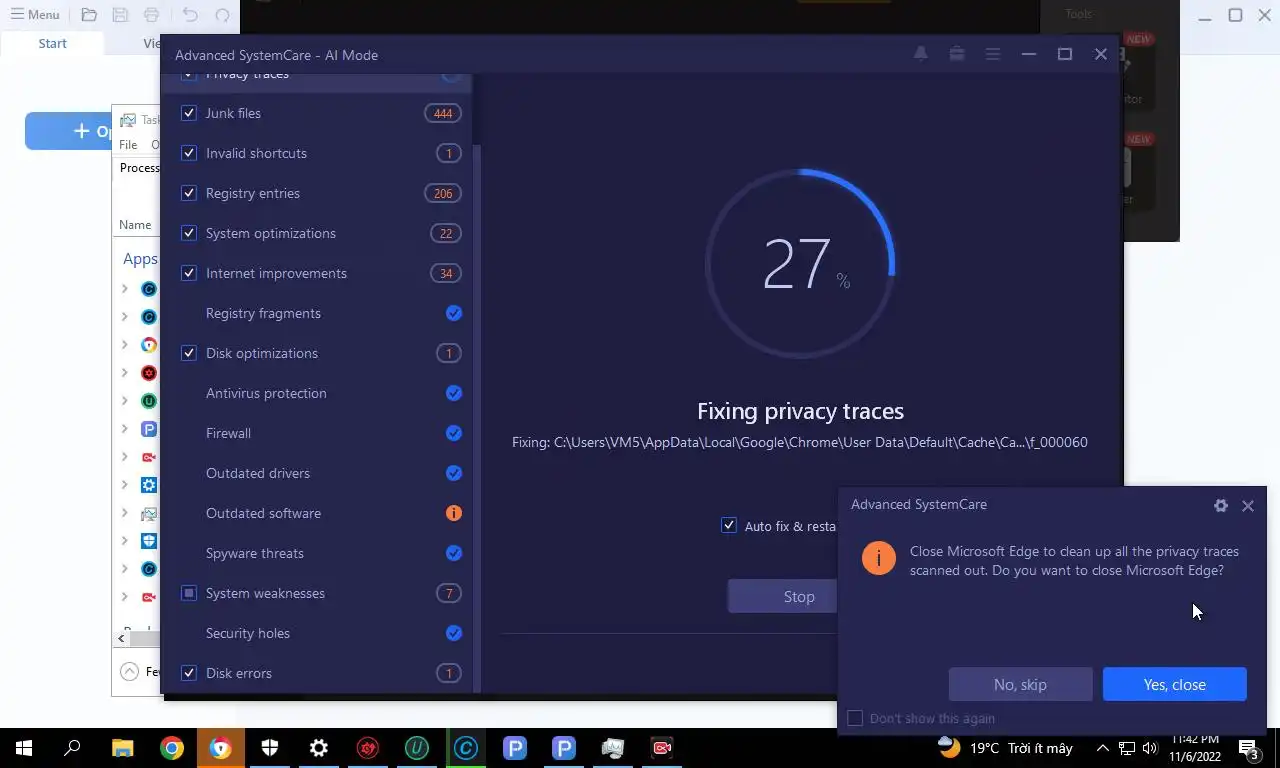
Task: Check the Don't show this again box
Action: click(x=855, y=718)
